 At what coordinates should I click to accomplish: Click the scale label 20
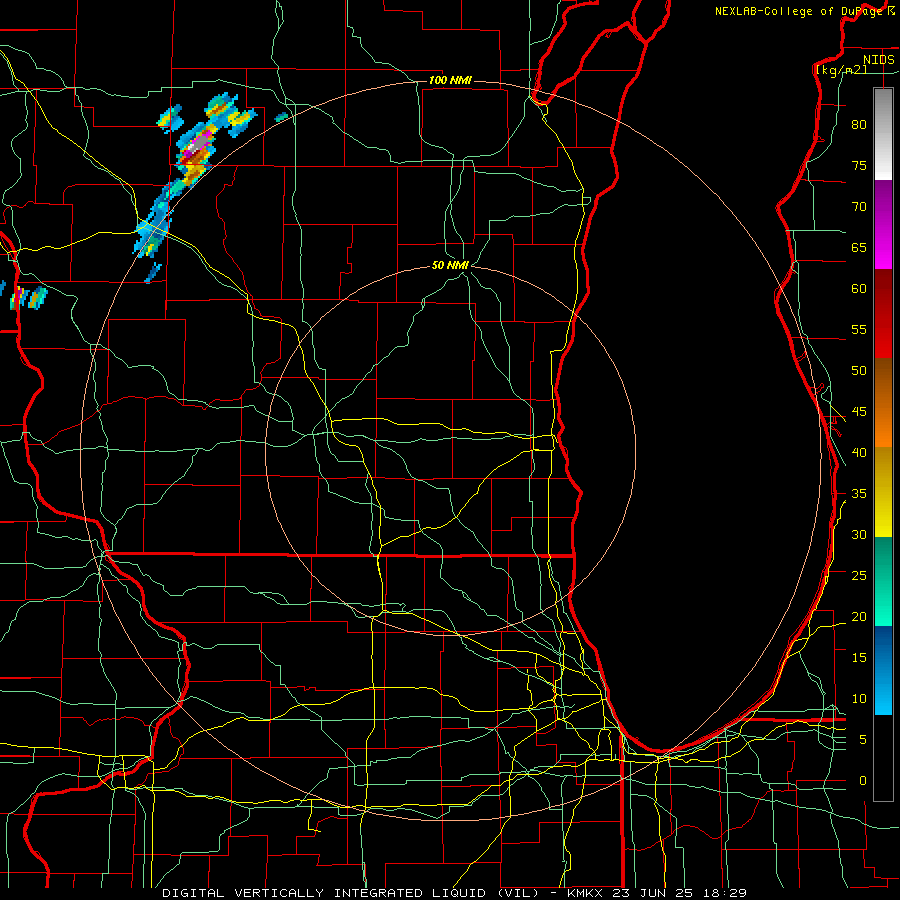(x=859, y=616)
